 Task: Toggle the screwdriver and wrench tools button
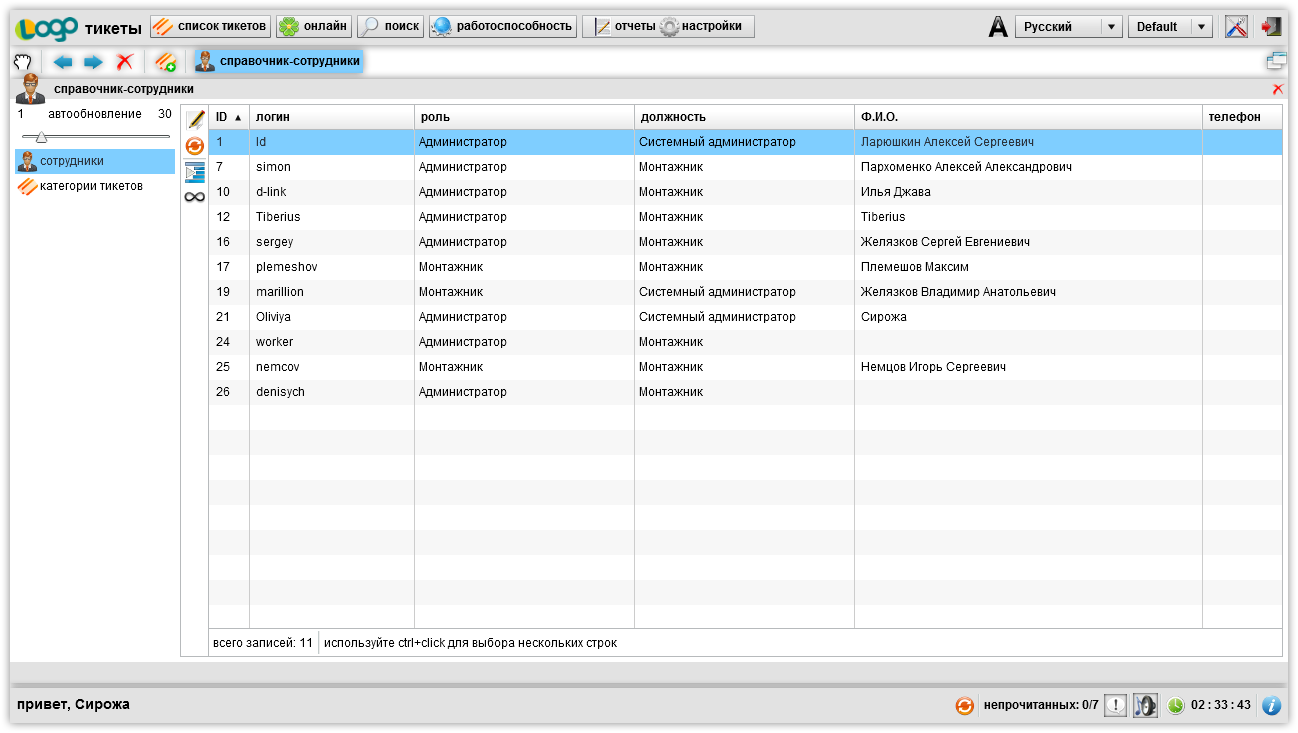pyautogui.click(x=1236, y=27)
